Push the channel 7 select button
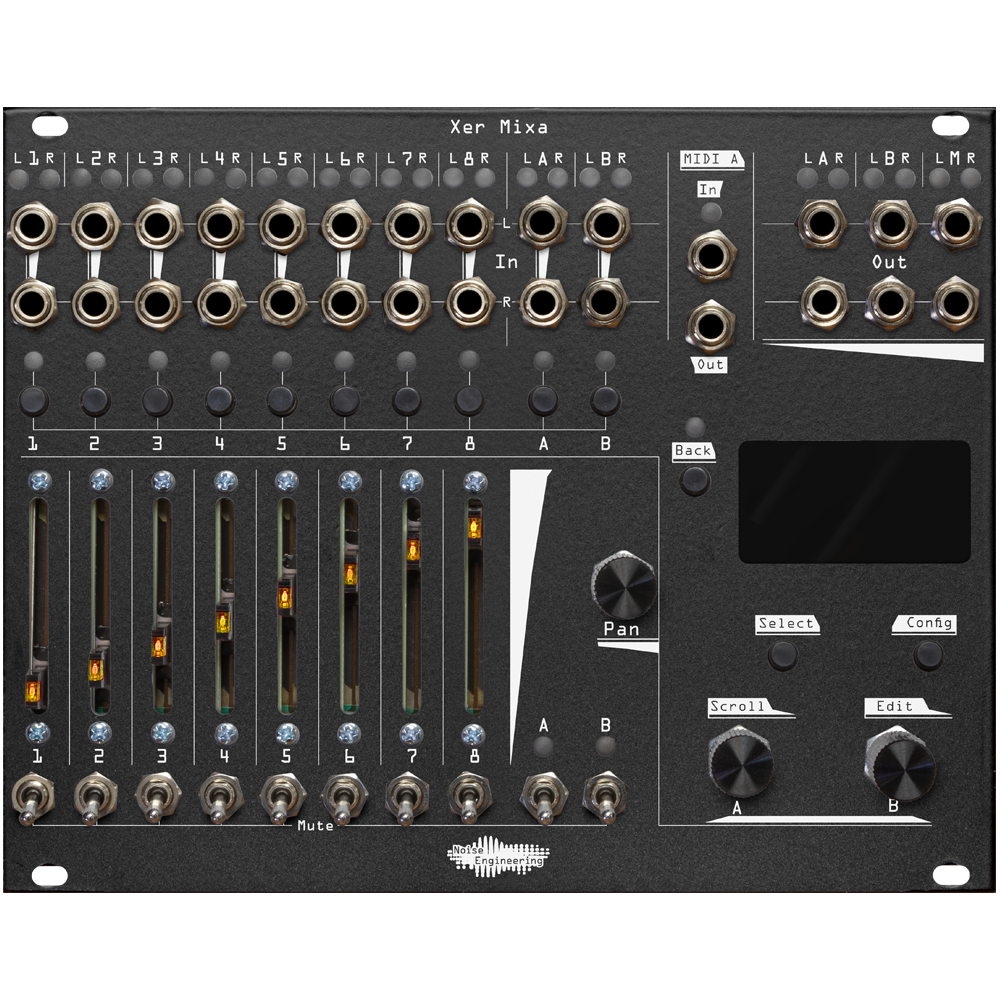Screen dimensions: 1000x1000 [407, 401]
